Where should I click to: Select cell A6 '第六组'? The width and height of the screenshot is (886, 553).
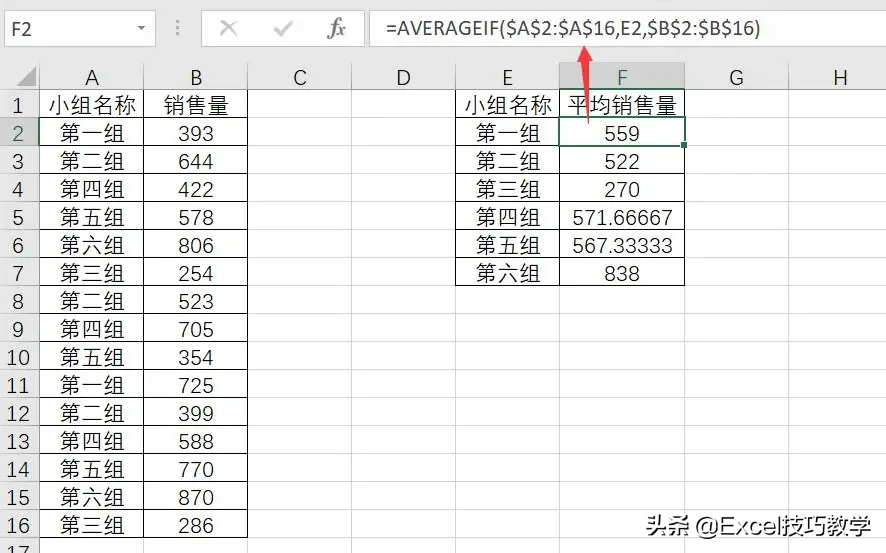point(92,245)
